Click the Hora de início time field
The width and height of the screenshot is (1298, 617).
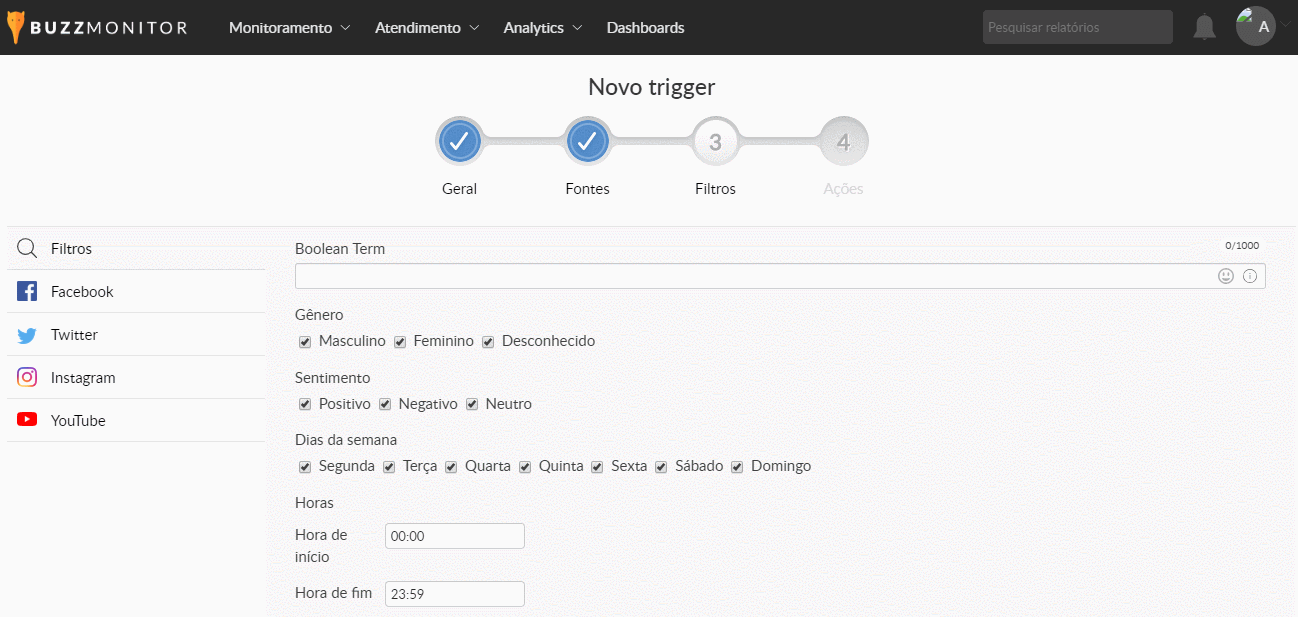(454, 536)
